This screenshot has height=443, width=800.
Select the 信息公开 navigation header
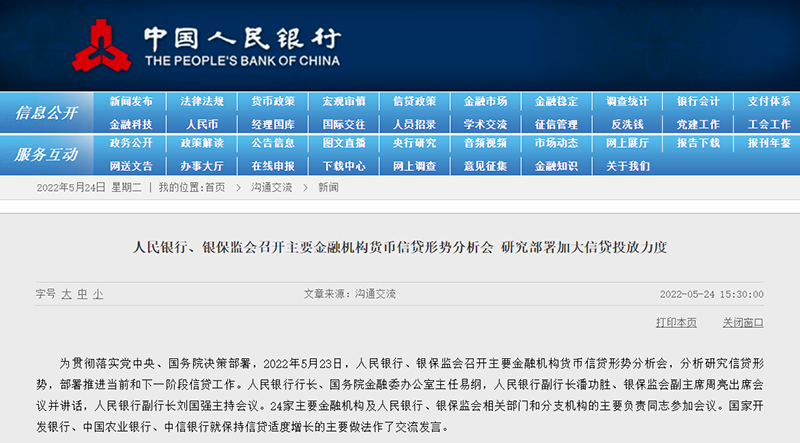[46, 113]
